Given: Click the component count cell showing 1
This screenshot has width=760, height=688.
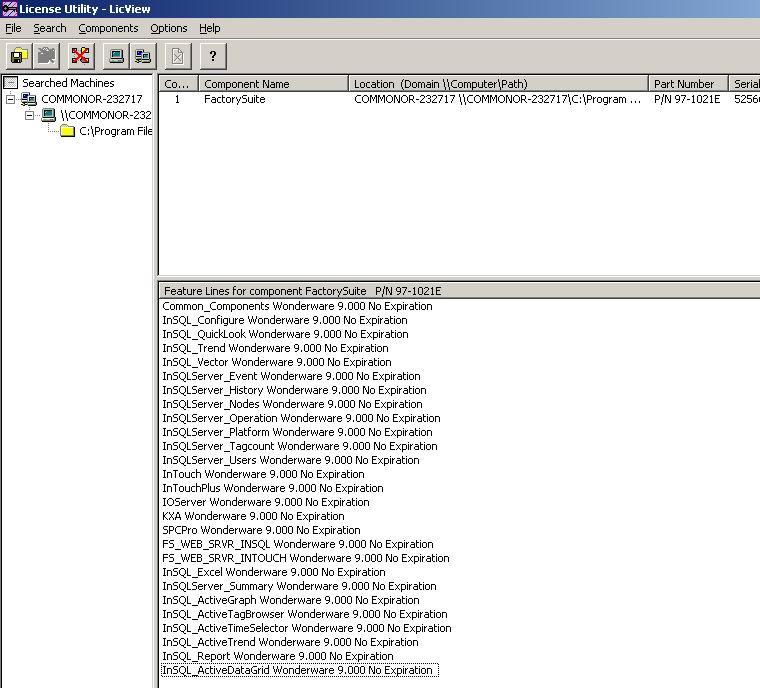Looking at the screenshot, I should [177, 99].
